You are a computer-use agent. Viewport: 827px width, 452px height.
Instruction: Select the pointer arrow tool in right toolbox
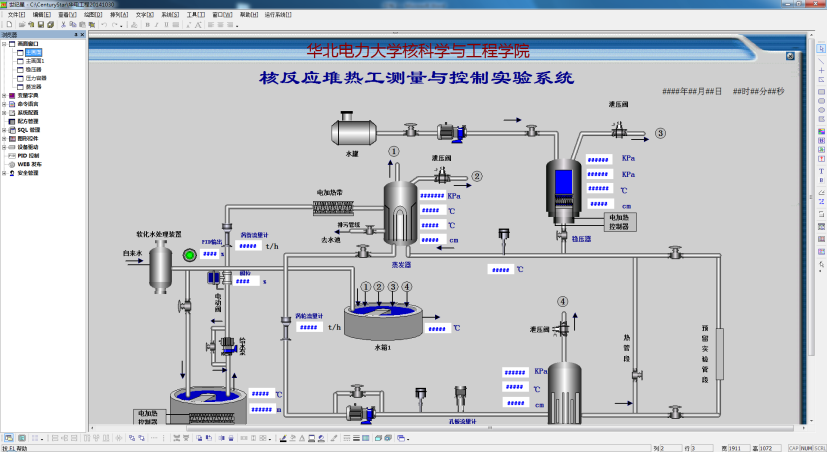(x=821, y=49)
